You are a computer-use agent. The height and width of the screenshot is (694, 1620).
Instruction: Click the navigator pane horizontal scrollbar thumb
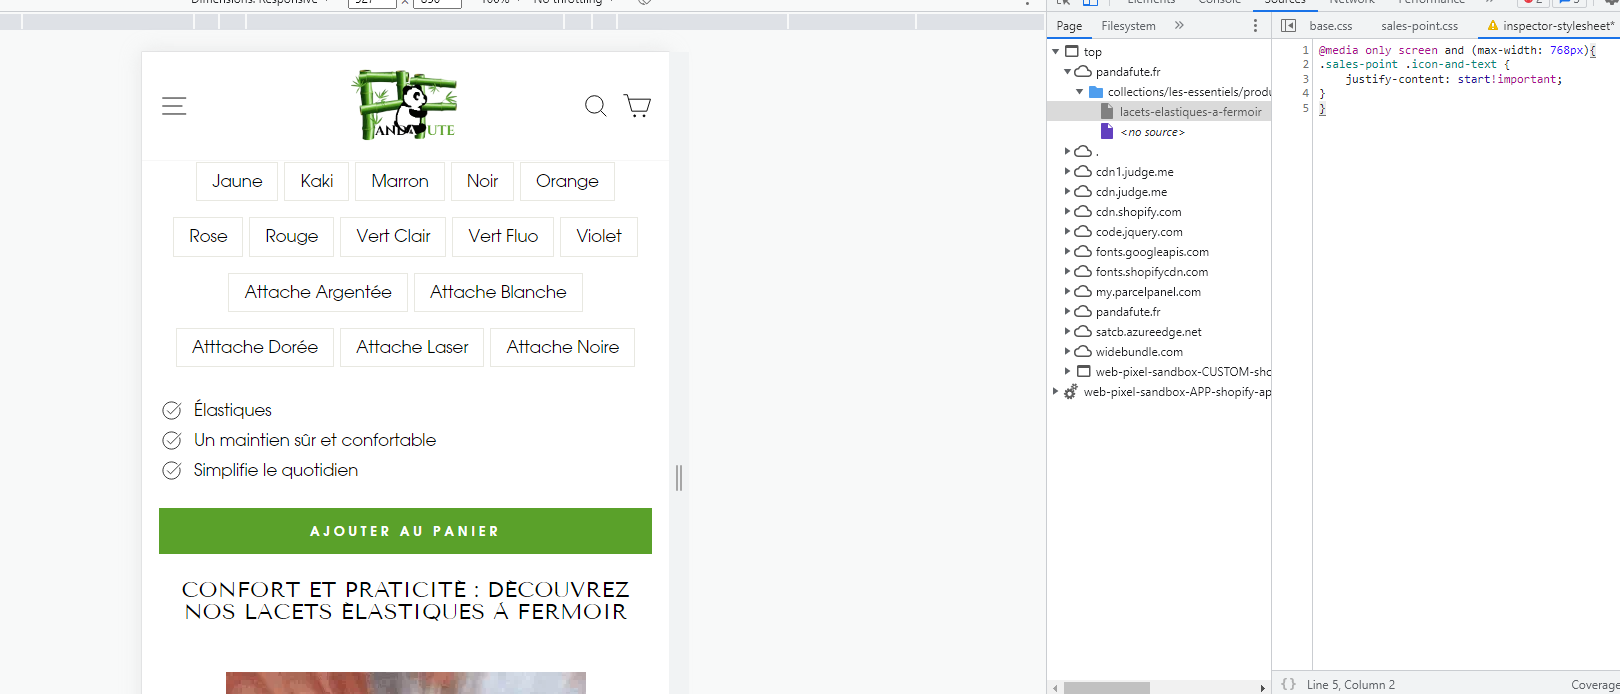click(1106, 688)
